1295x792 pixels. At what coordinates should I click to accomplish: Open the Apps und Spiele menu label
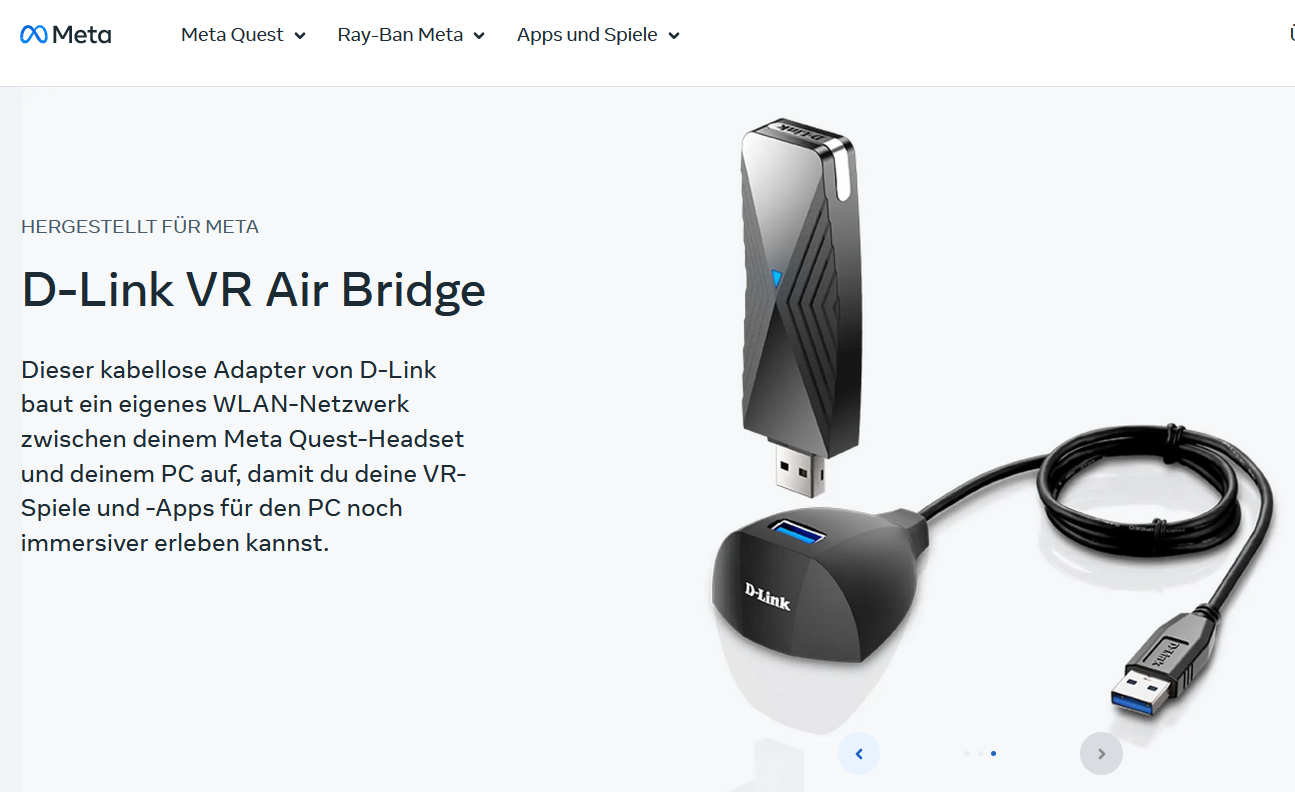click(587, 35)
